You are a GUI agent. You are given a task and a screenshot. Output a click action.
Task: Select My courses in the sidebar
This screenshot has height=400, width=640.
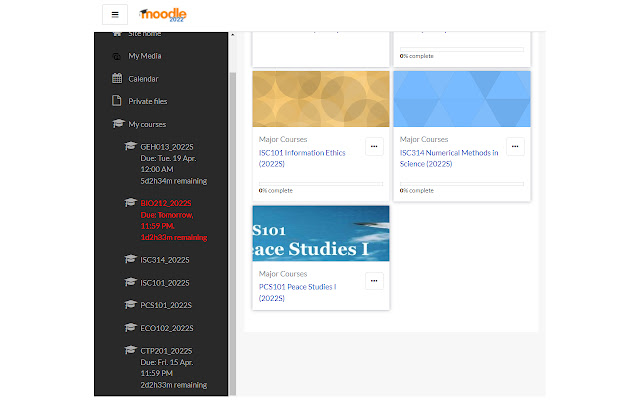(147, 124)
